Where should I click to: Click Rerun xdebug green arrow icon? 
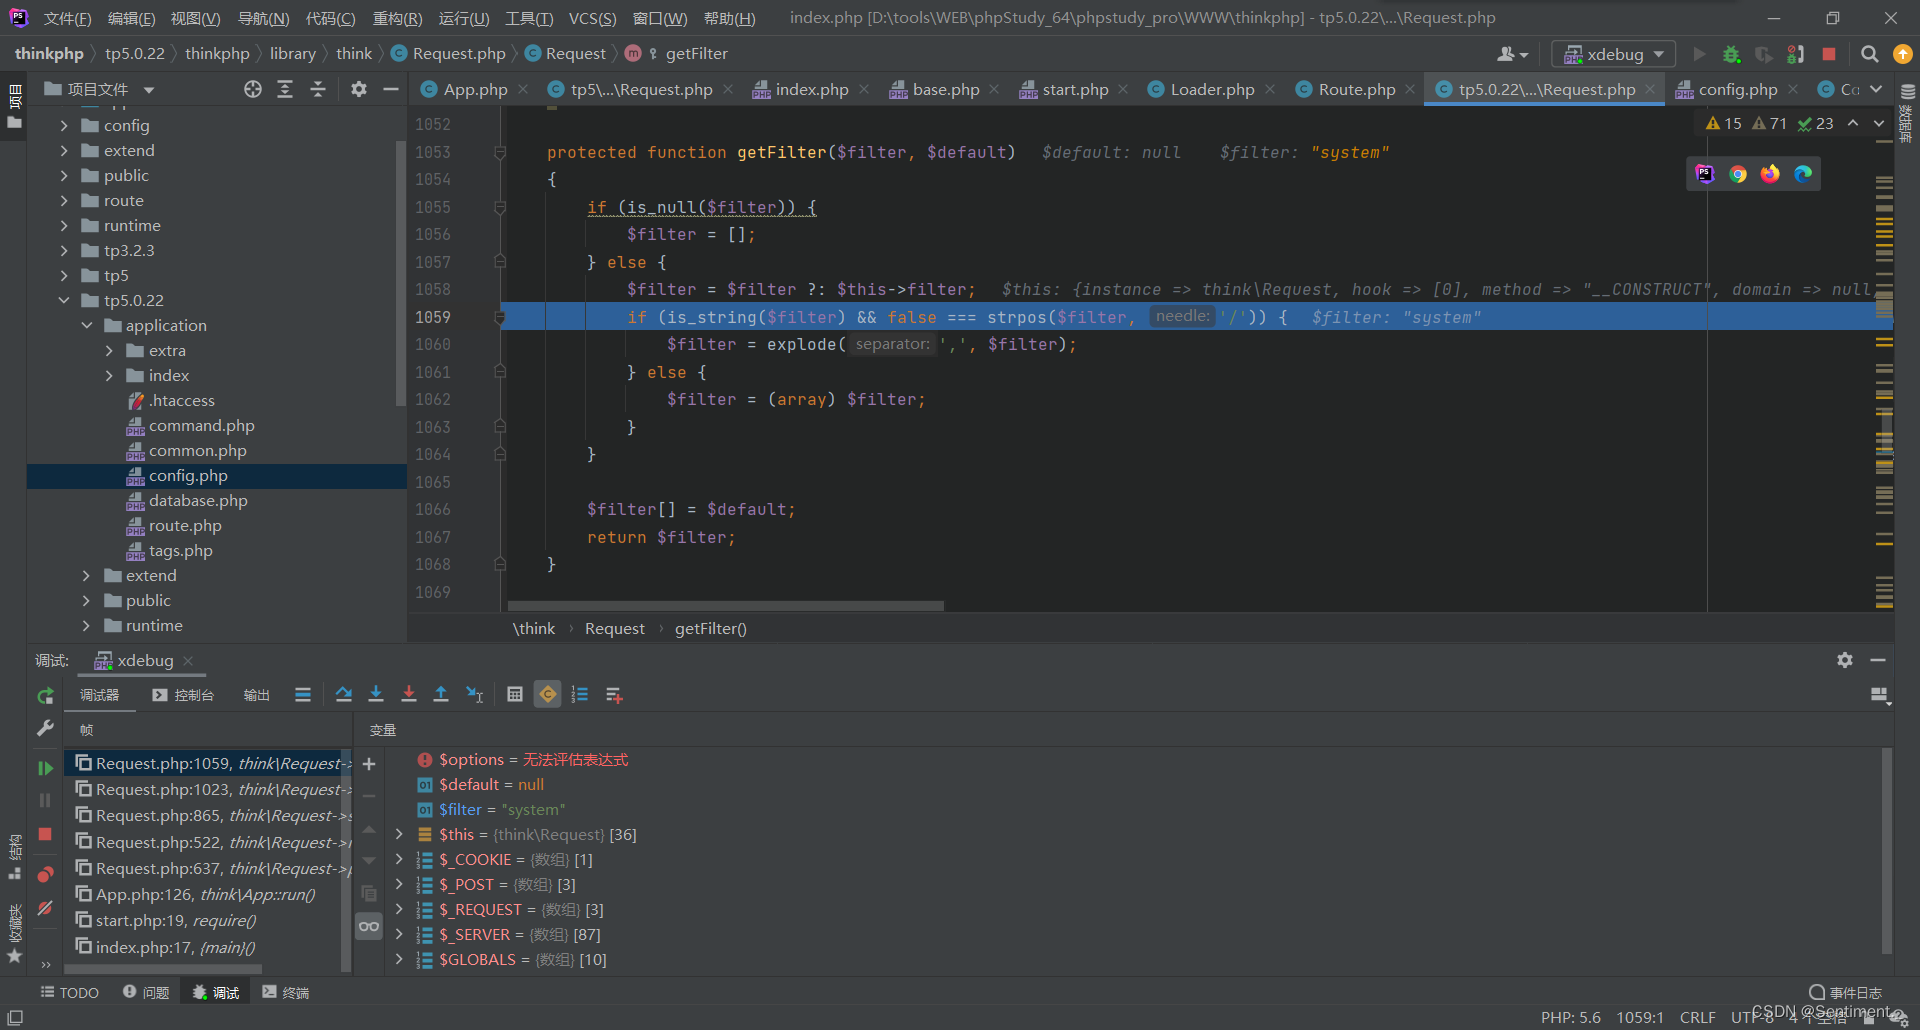(45, 695)
